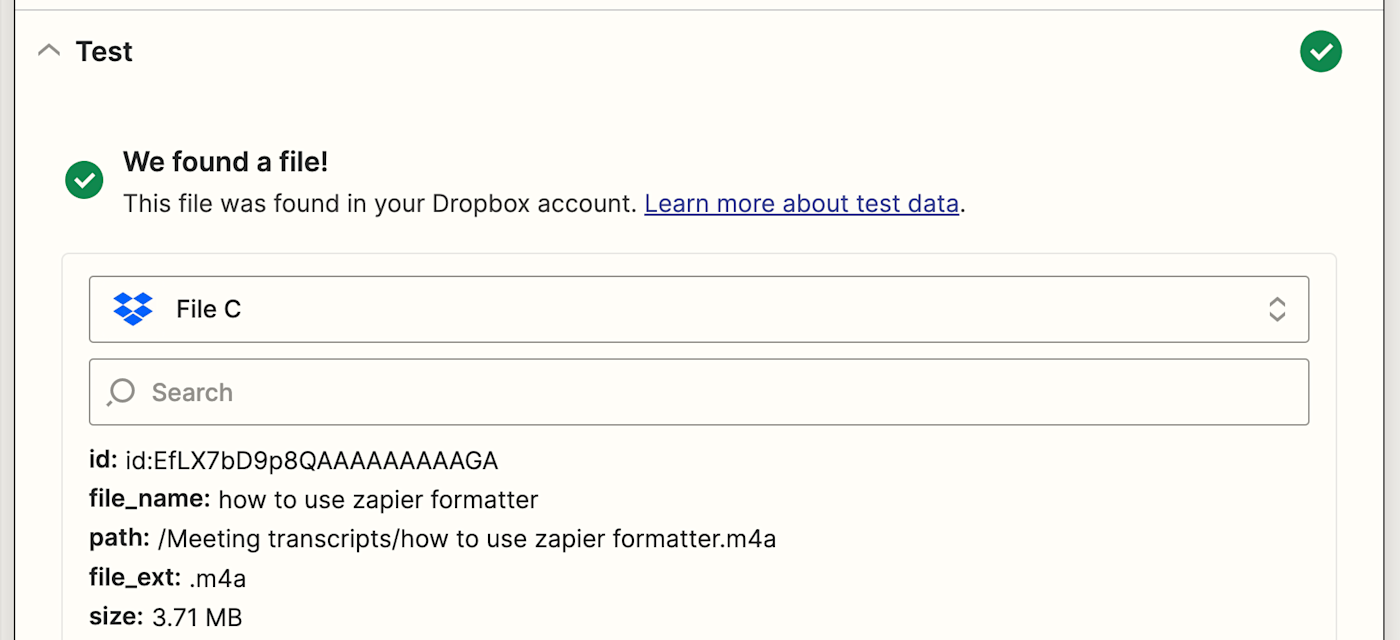The width and height of the screenshot is (1400, 640).
Task: Open 'Learn more about test data' link
Action: pos(801,204)
